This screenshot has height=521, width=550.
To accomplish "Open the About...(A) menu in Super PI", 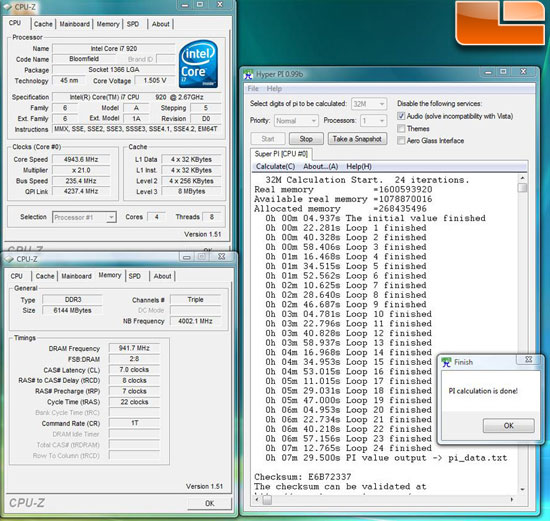I will pyautogui.click(x=321, y=166).
